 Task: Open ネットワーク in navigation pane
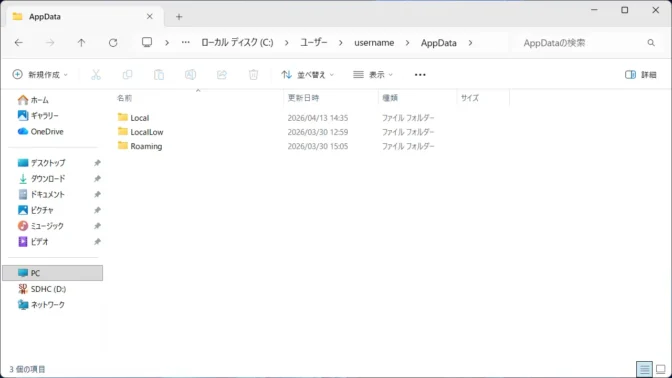click(x=48, y=304)
